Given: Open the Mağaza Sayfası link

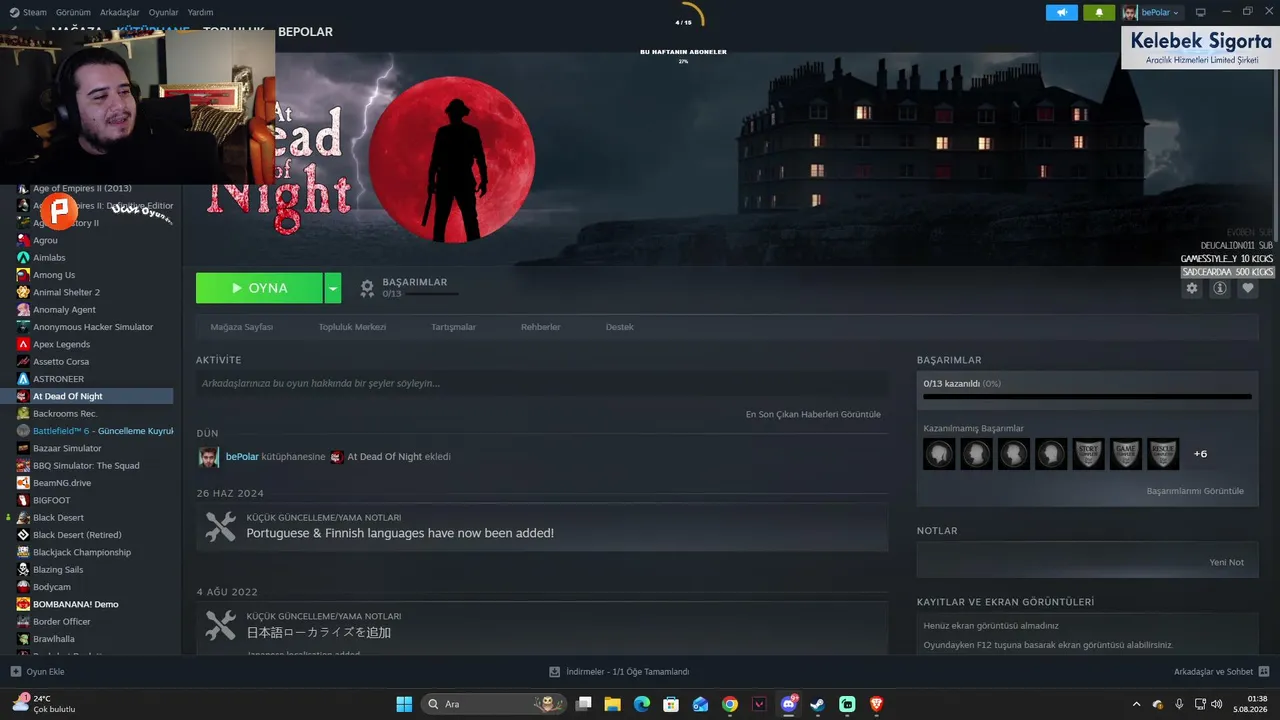Looking at the screenshot, I should click(x=241, y=327).
